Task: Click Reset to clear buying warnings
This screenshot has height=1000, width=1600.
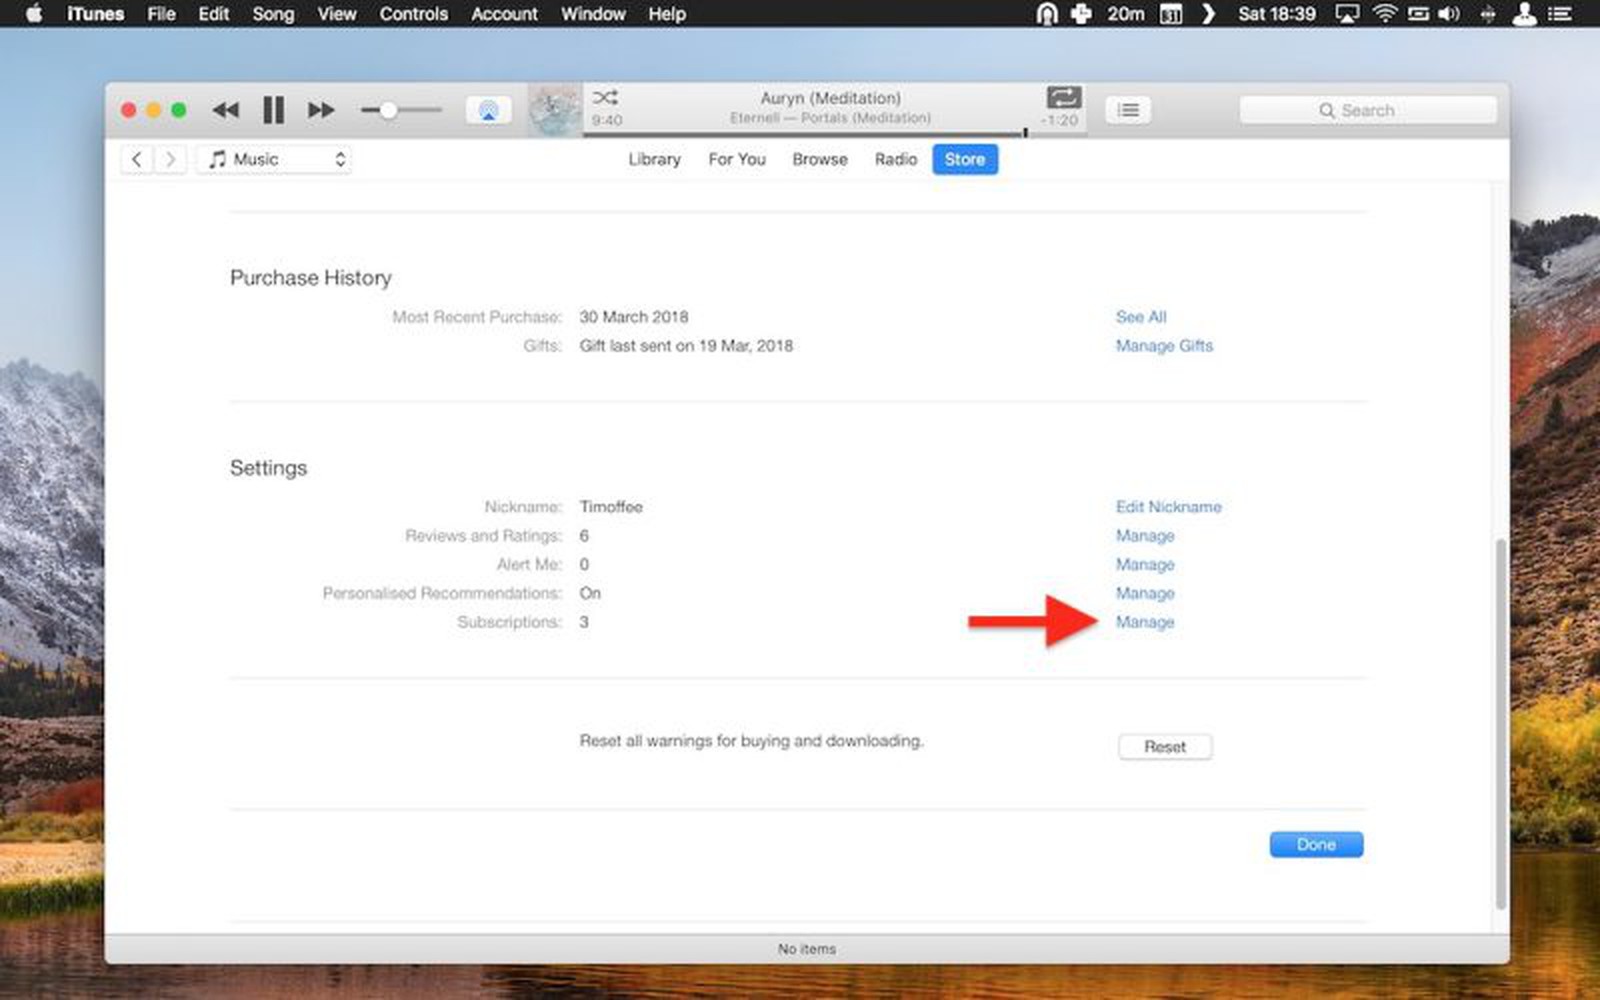Action: click(x=1165, y=746)
